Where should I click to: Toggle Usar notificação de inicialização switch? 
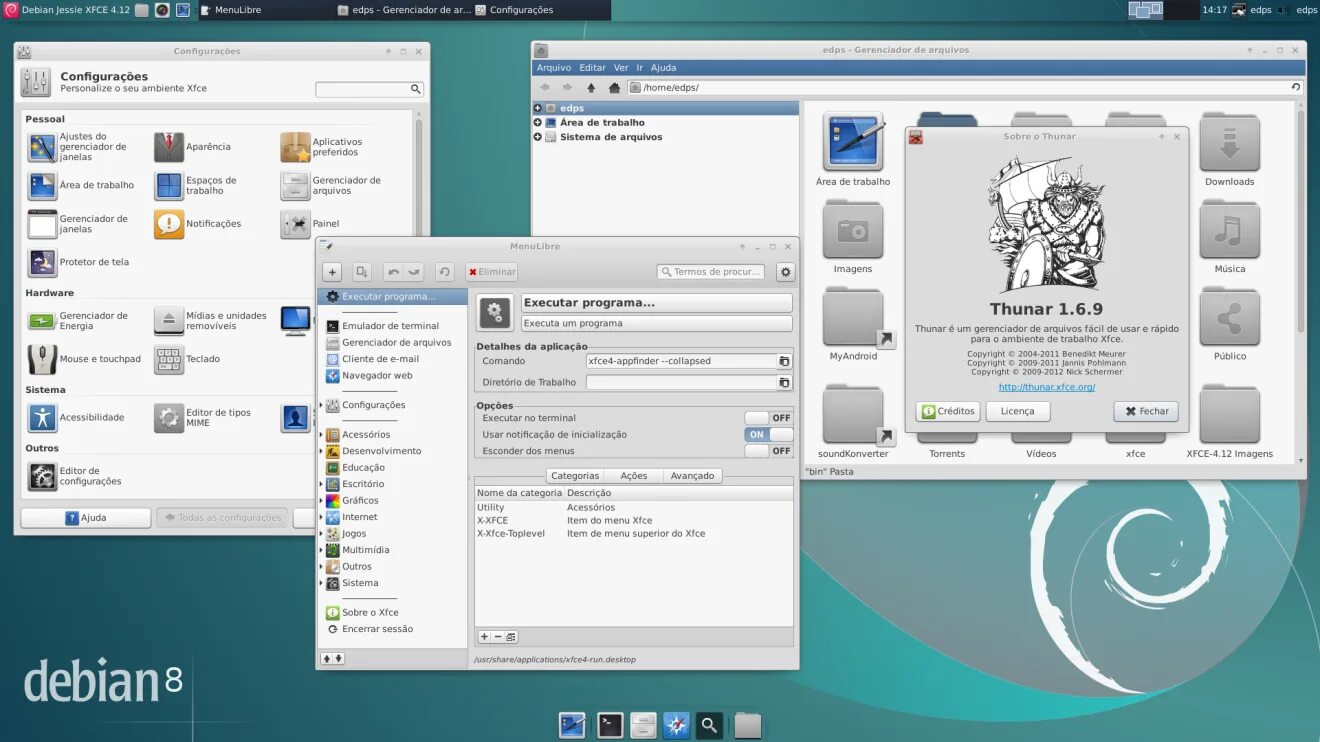coord(769,435)
